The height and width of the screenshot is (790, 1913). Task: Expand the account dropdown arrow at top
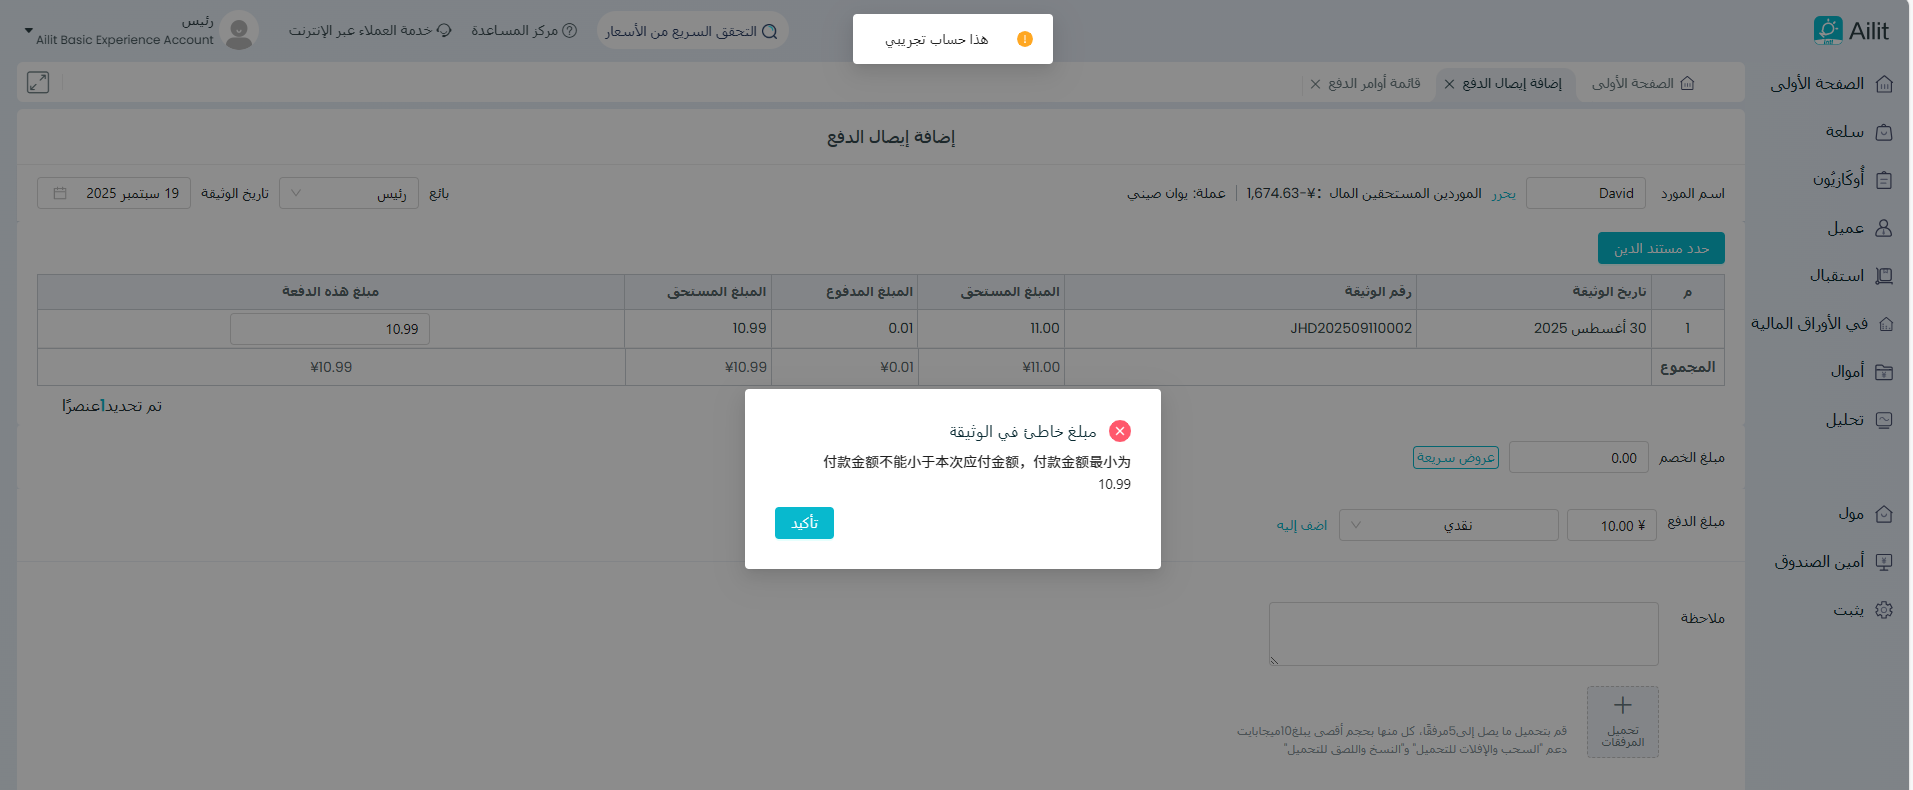28,31
